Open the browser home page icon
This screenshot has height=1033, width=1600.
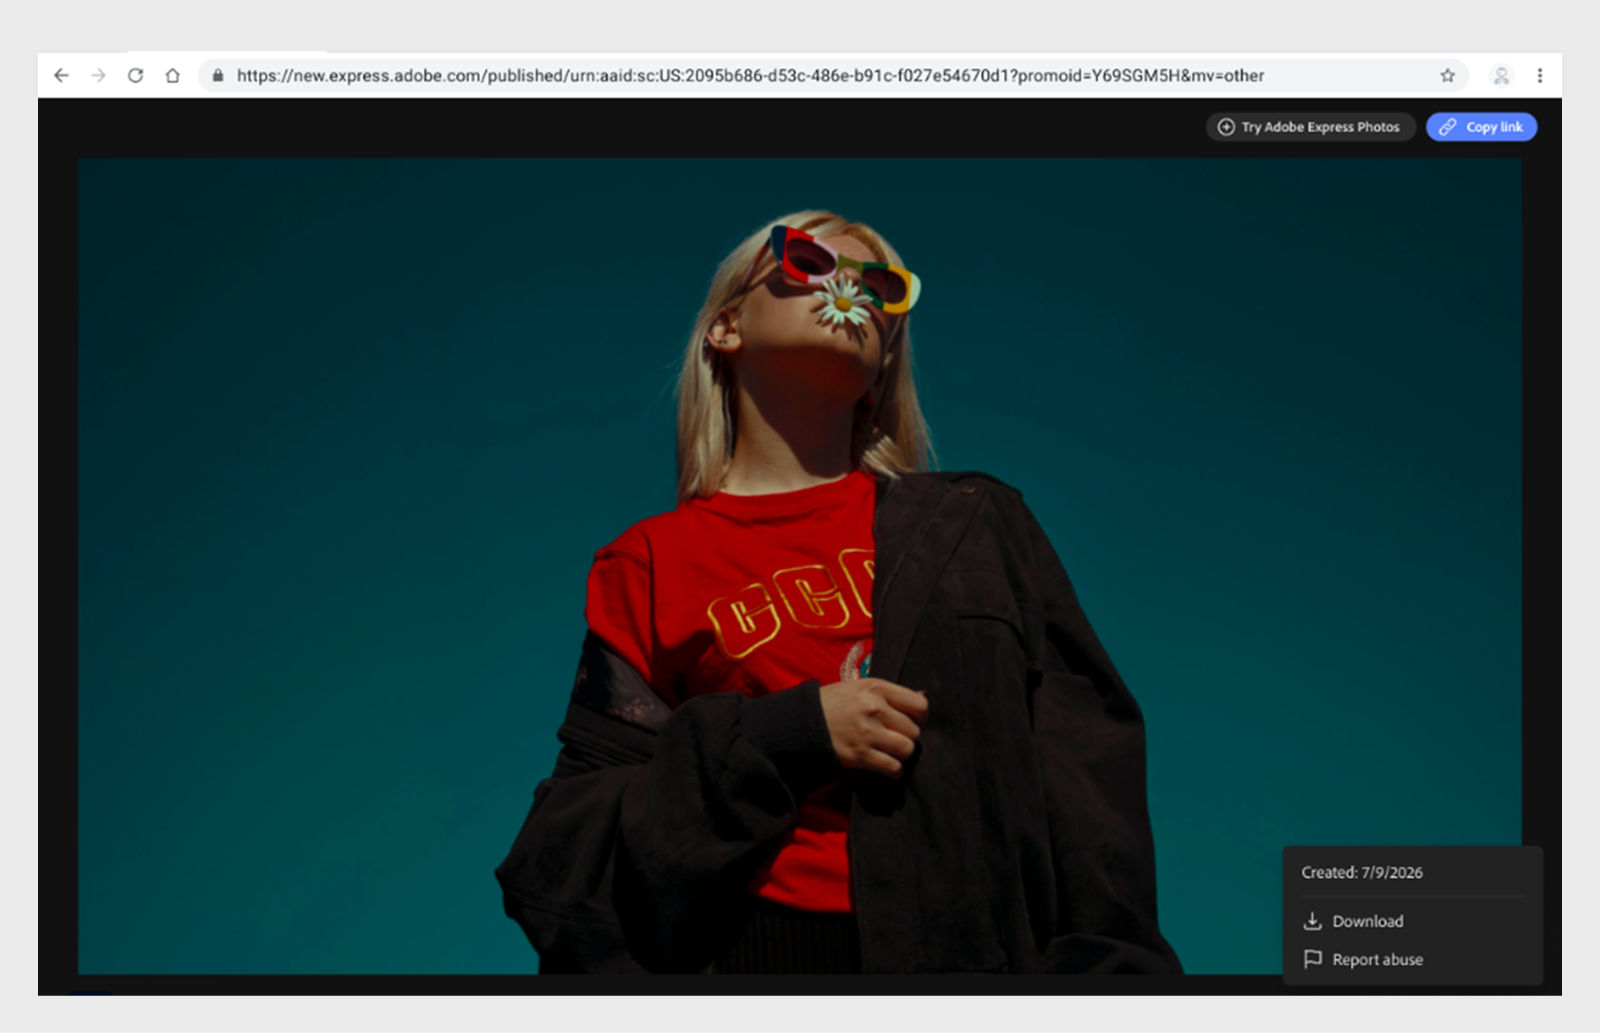tap(172, 75)
